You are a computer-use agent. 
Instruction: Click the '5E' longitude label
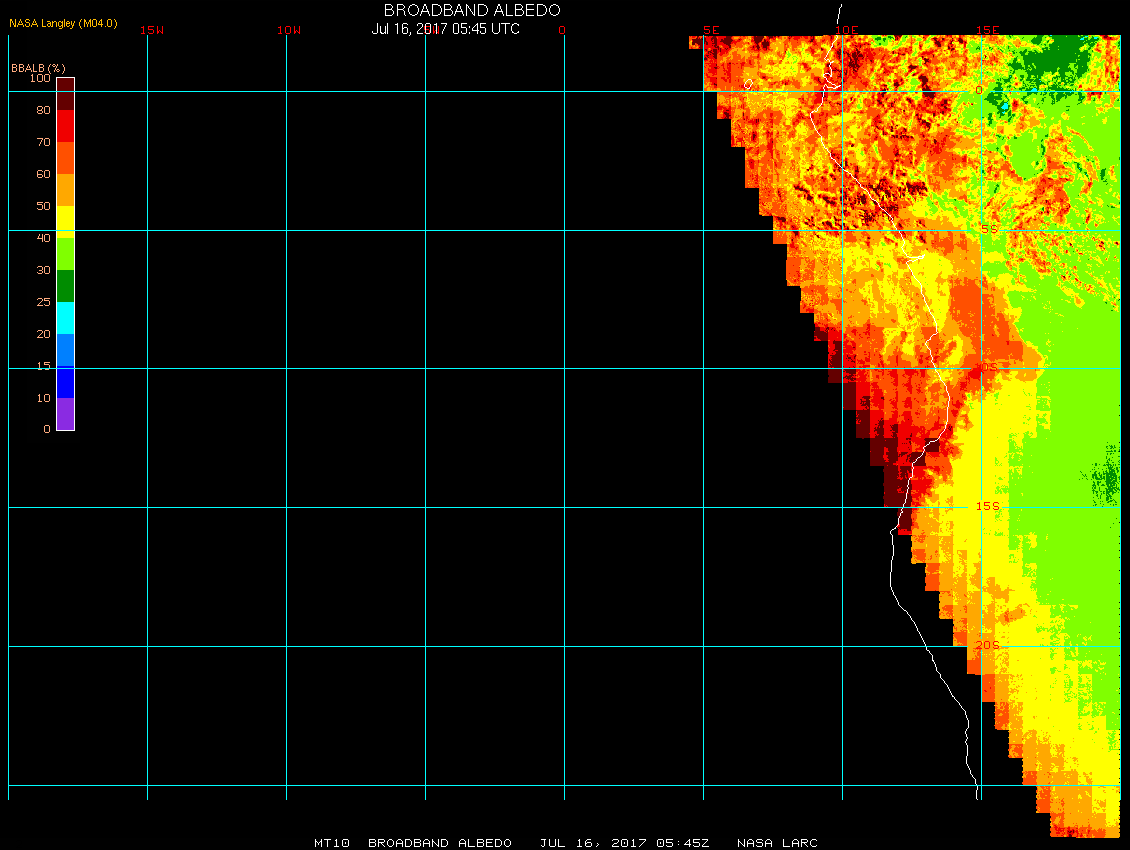click(x=711, y=30)
